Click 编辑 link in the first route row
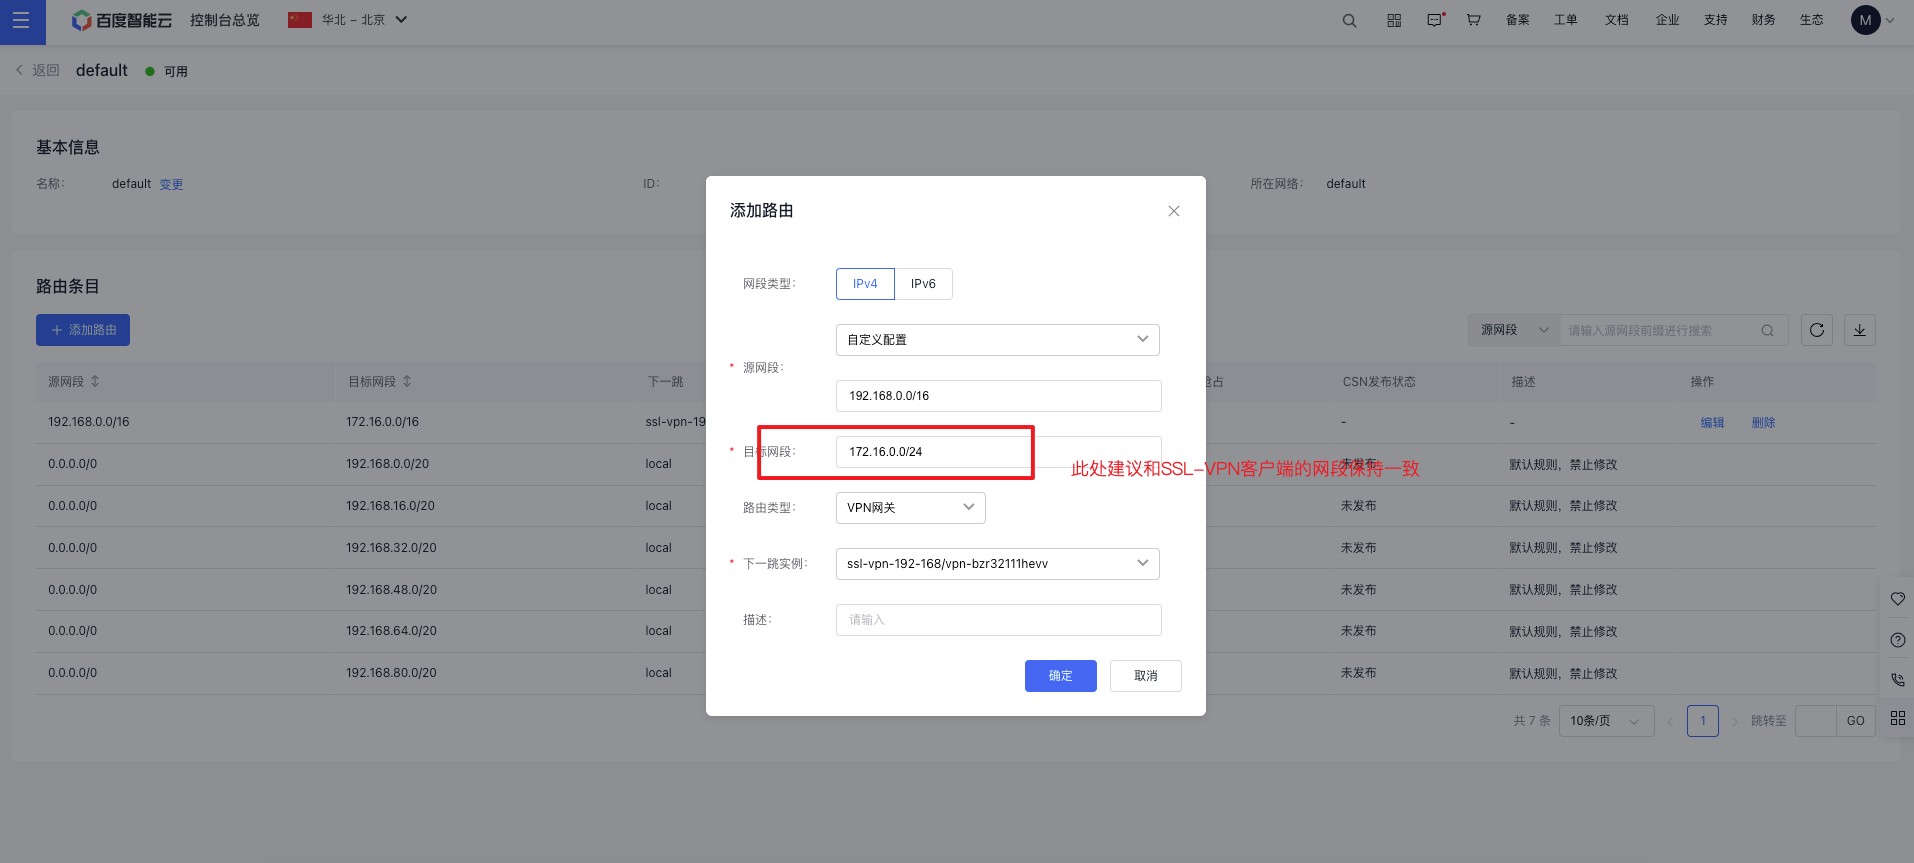The height and width of the screenshot is (863, 1914). (x=1712, y=423)
